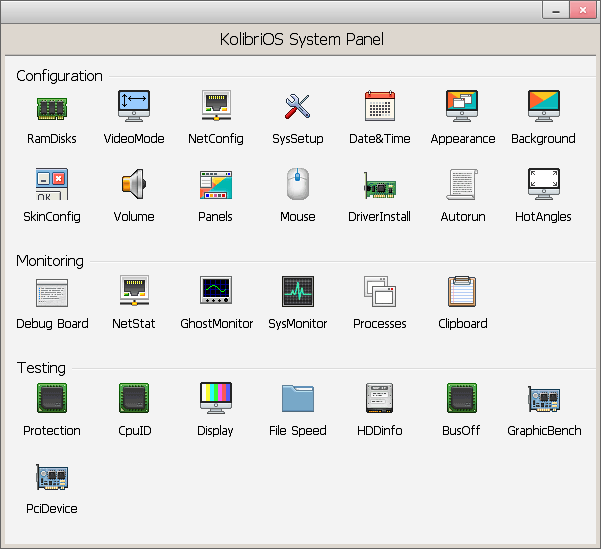
Task: Open SysMonitor
Action: [x=298, y=291]
